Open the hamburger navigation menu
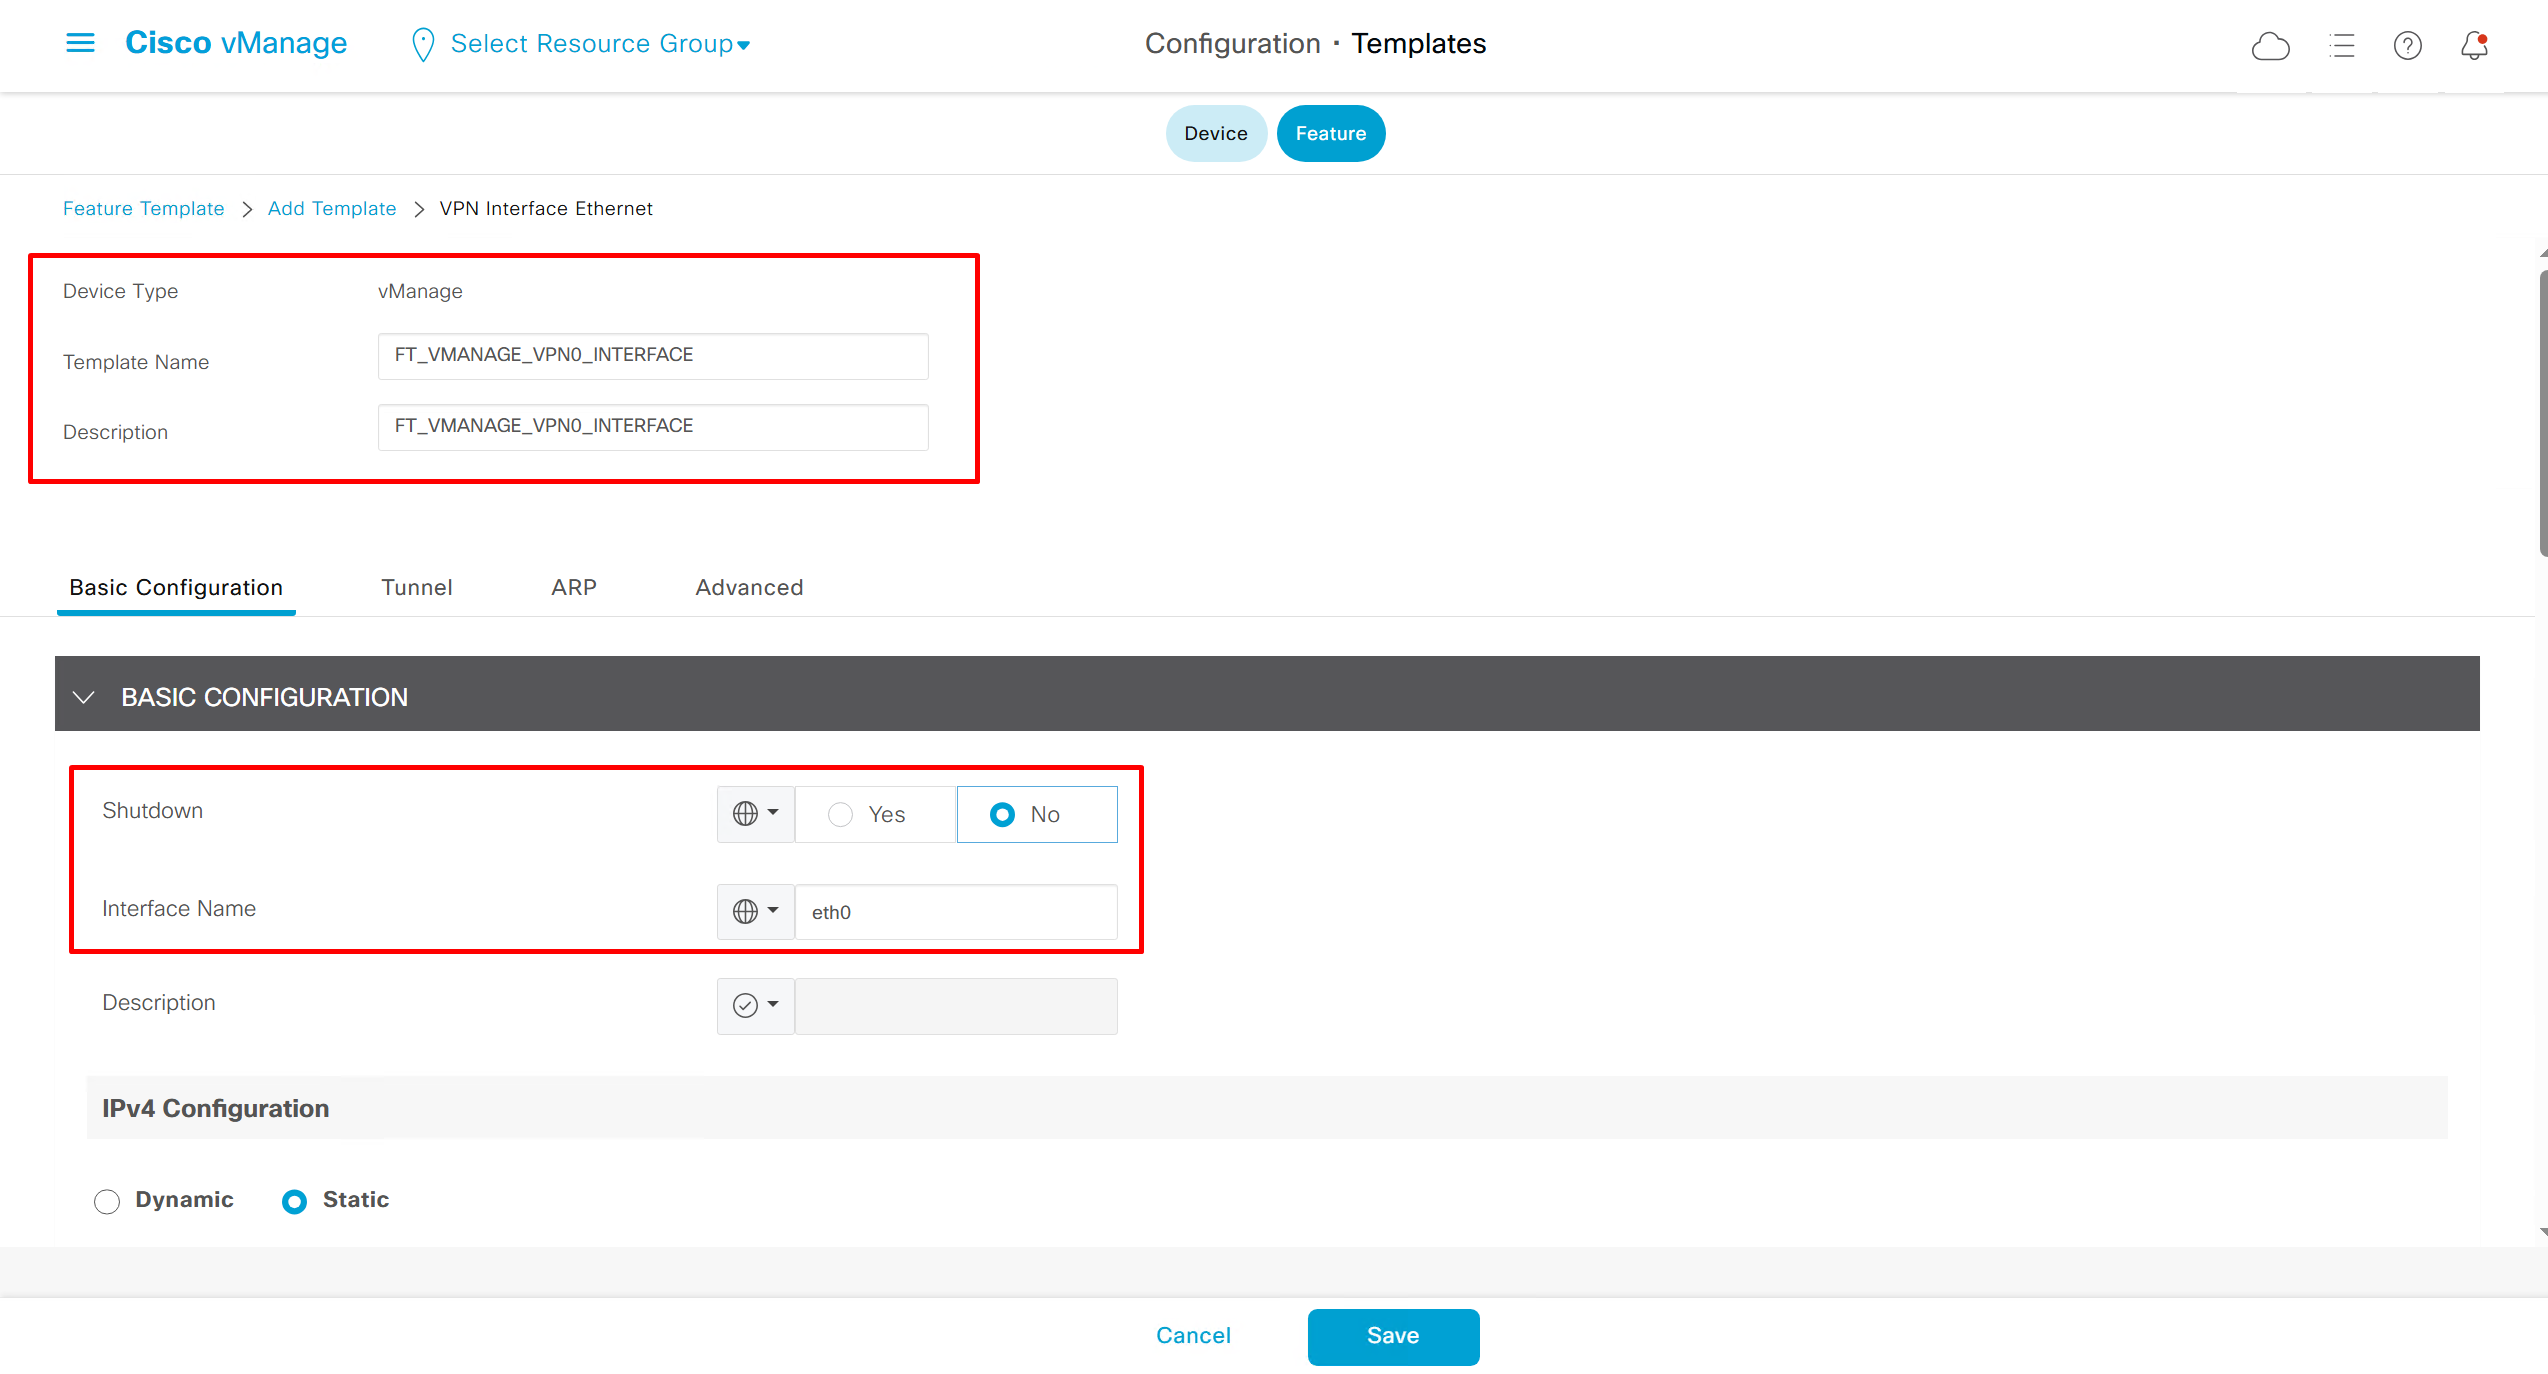Image resolution: width=2548 pixels, height=1374 pixels. tap(80, 43)
